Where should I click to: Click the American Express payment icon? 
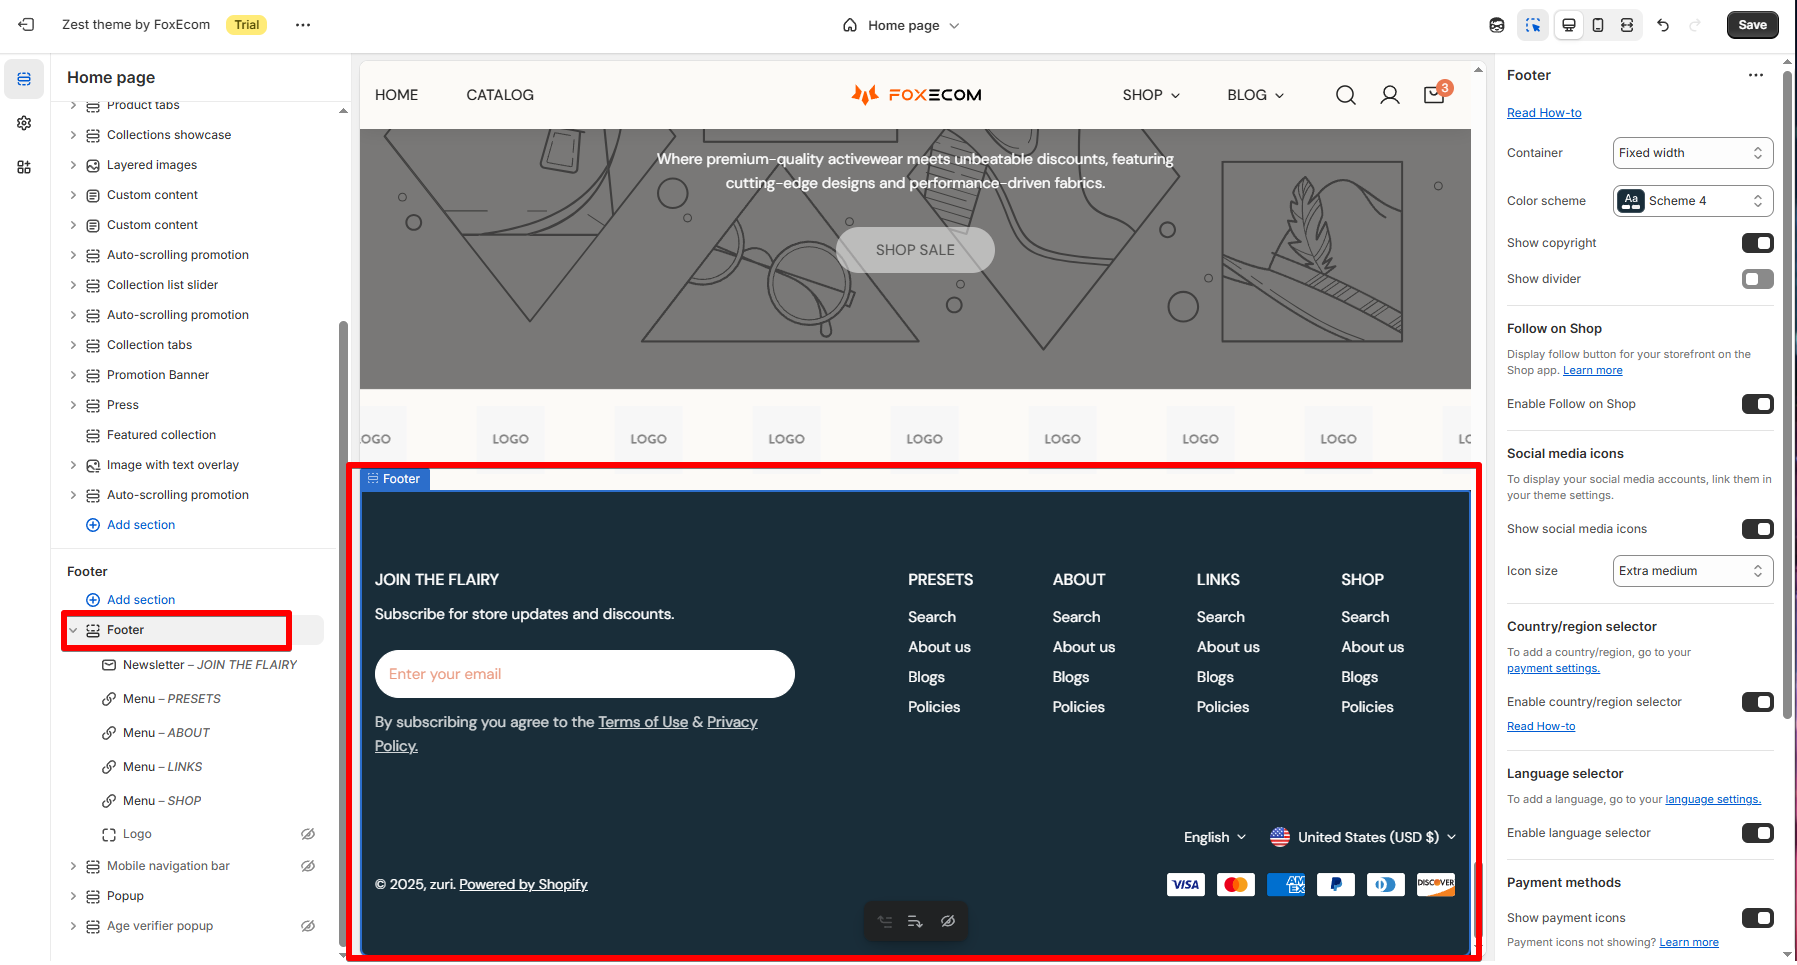(1286, 884)
